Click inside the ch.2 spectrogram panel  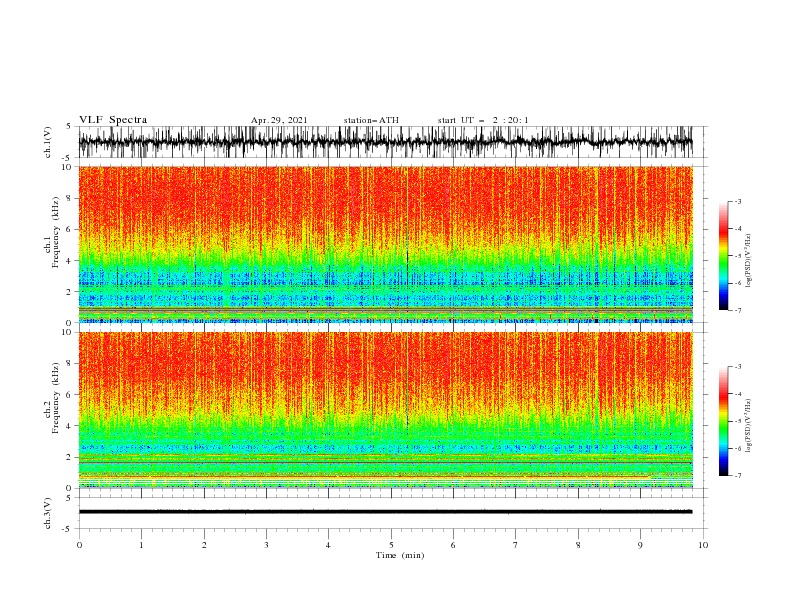[385, 410]
